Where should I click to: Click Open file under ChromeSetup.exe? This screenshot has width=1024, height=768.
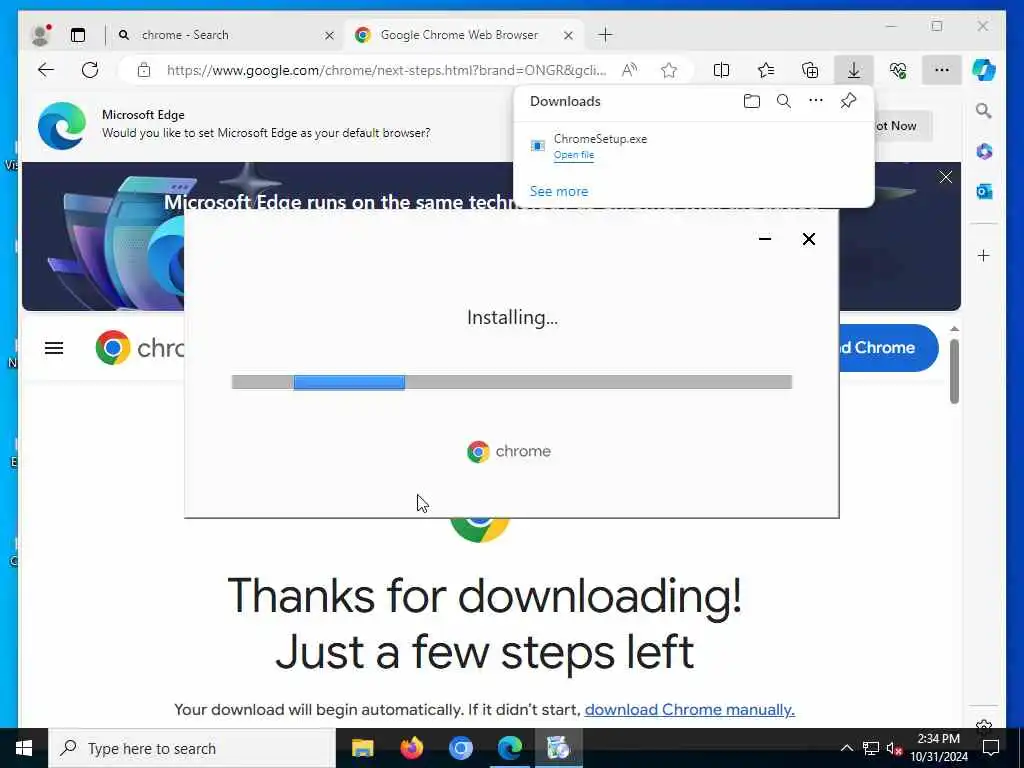(574, 155)
